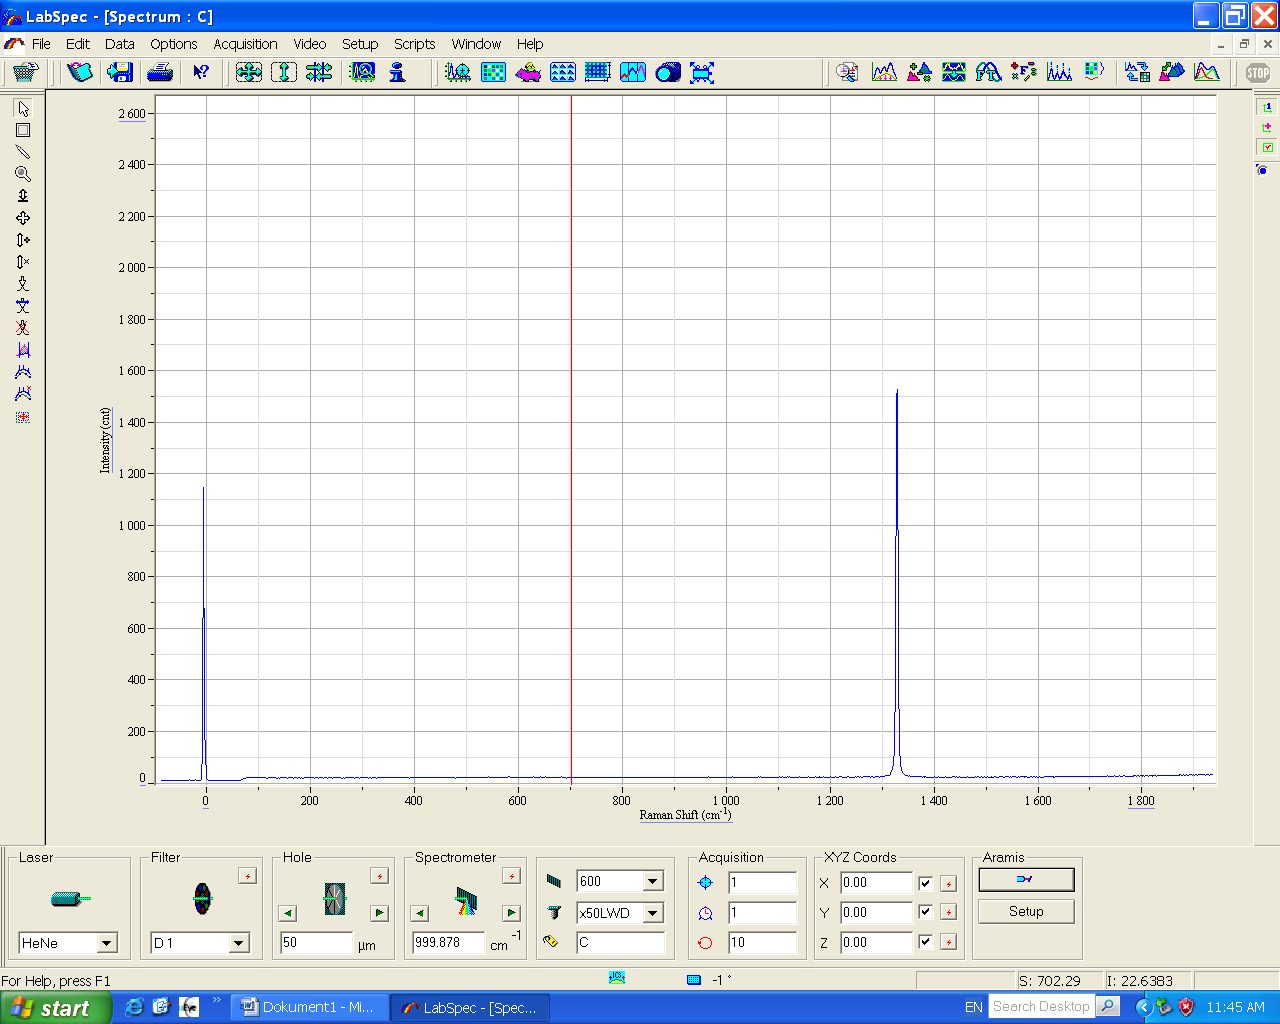Screen dimensions: 1280x1024
Task: Click the open file toolbar icon
Action: coord(80,72)
